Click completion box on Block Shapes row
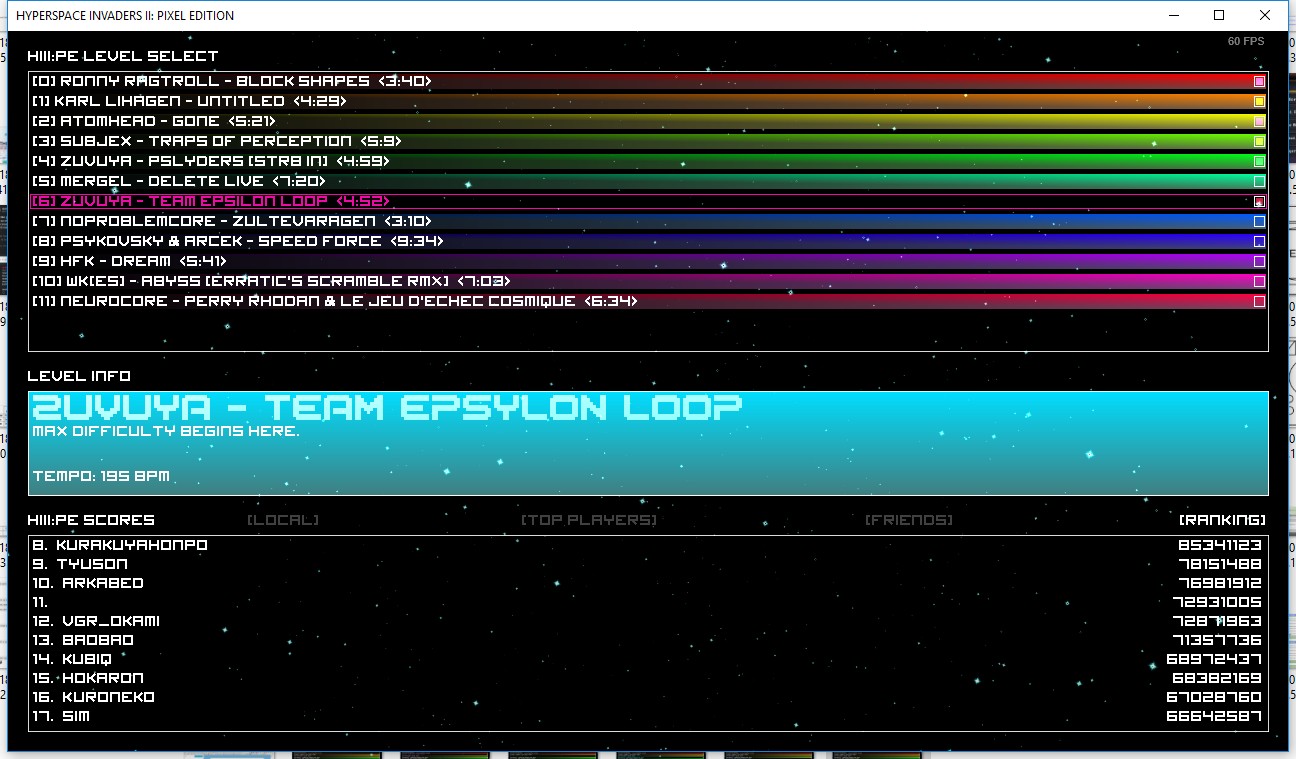Viewport: 1296px width, 759px height. pyautogui.click(x=1259, y=81)
